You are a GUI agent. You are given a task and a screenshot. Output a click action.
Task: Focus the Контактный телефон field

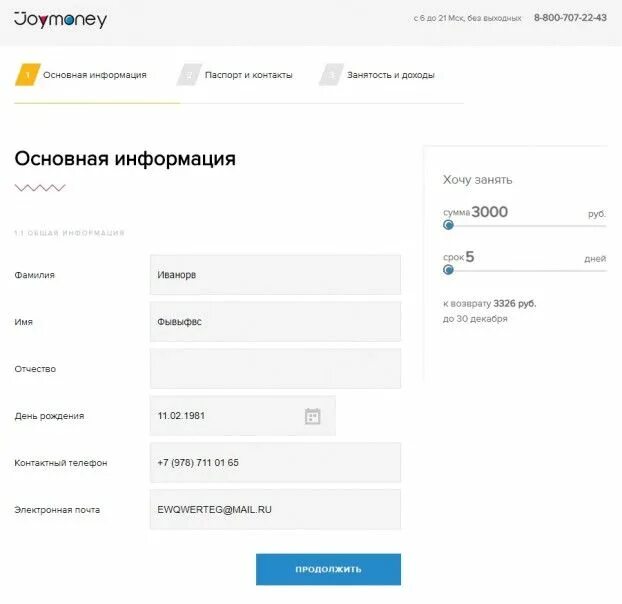(x=275, y=462)
